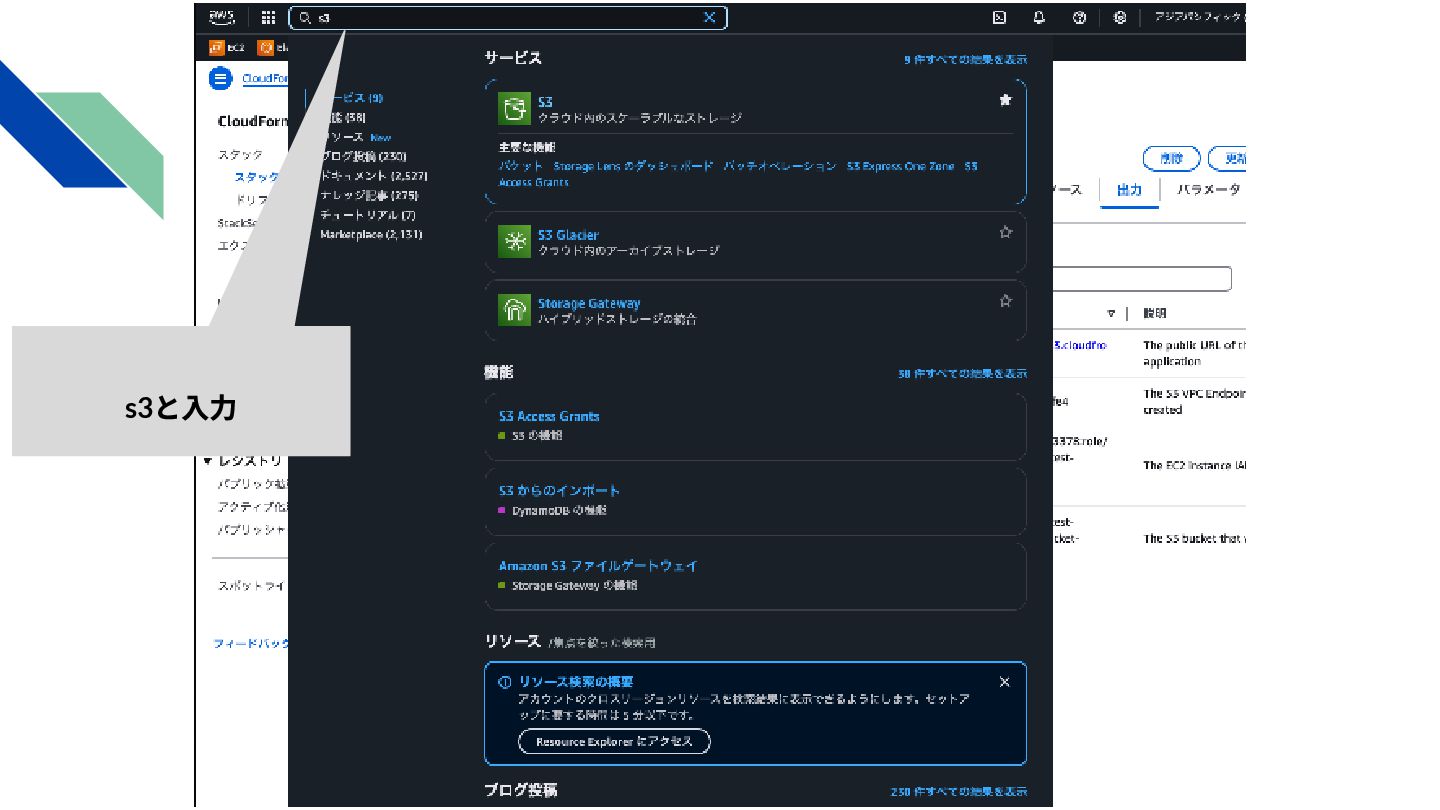Show all 230 blog post results

click(958, 792)
